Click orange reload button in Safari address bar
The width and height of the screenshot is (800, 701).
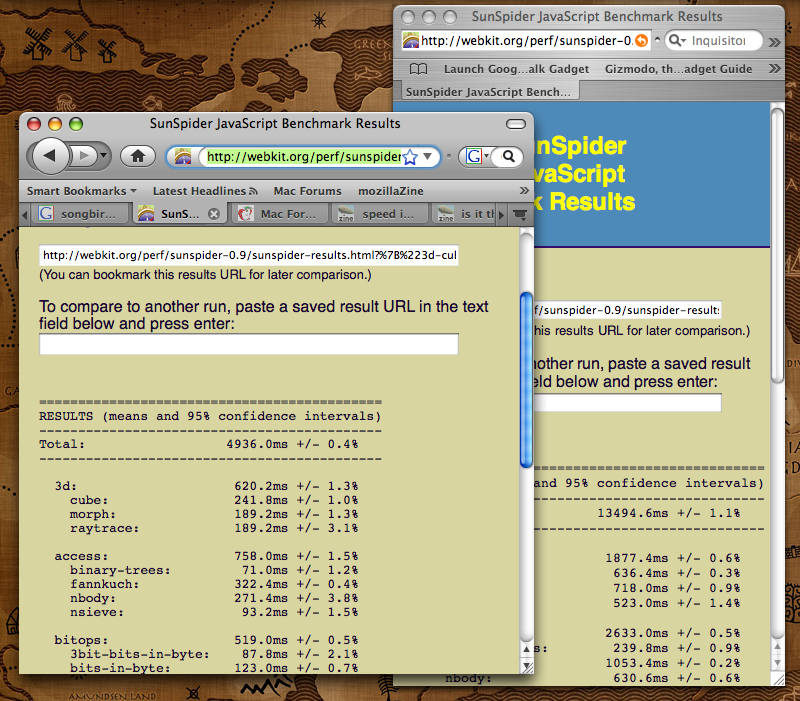point(641,40)
